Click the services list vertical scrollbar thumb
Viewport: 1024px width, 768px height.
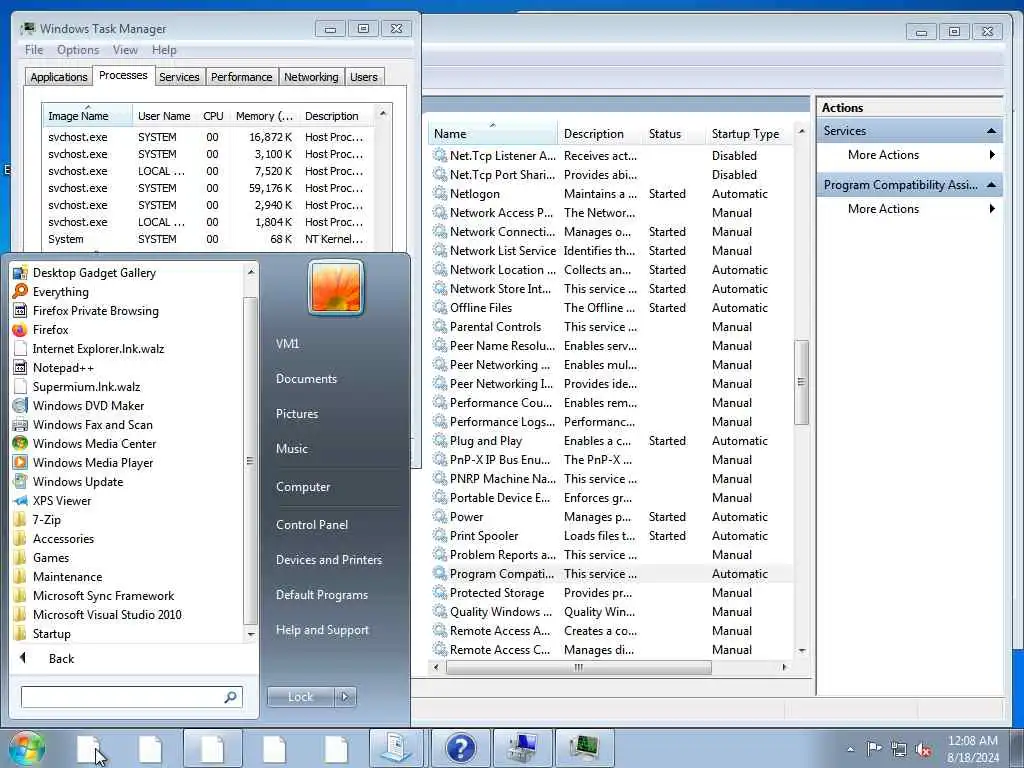[x=801, y=382]
